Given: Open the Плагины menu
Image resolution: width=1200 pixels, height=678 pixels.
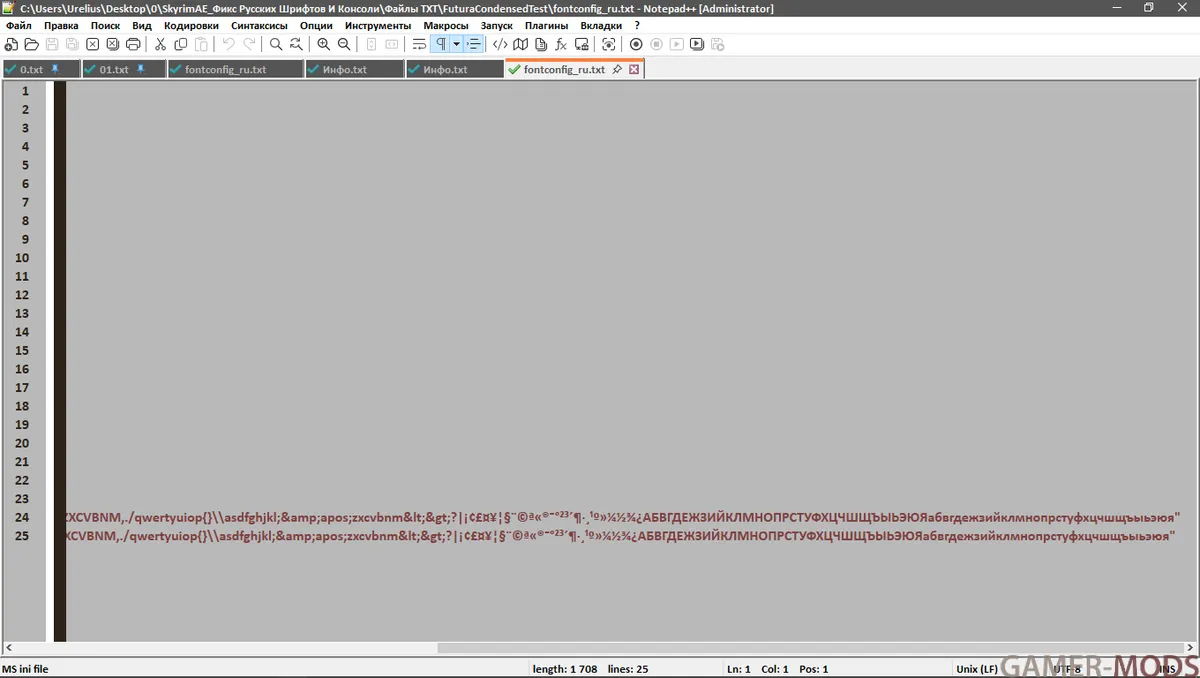Looking at the screenshot, I should pos(546,25).
